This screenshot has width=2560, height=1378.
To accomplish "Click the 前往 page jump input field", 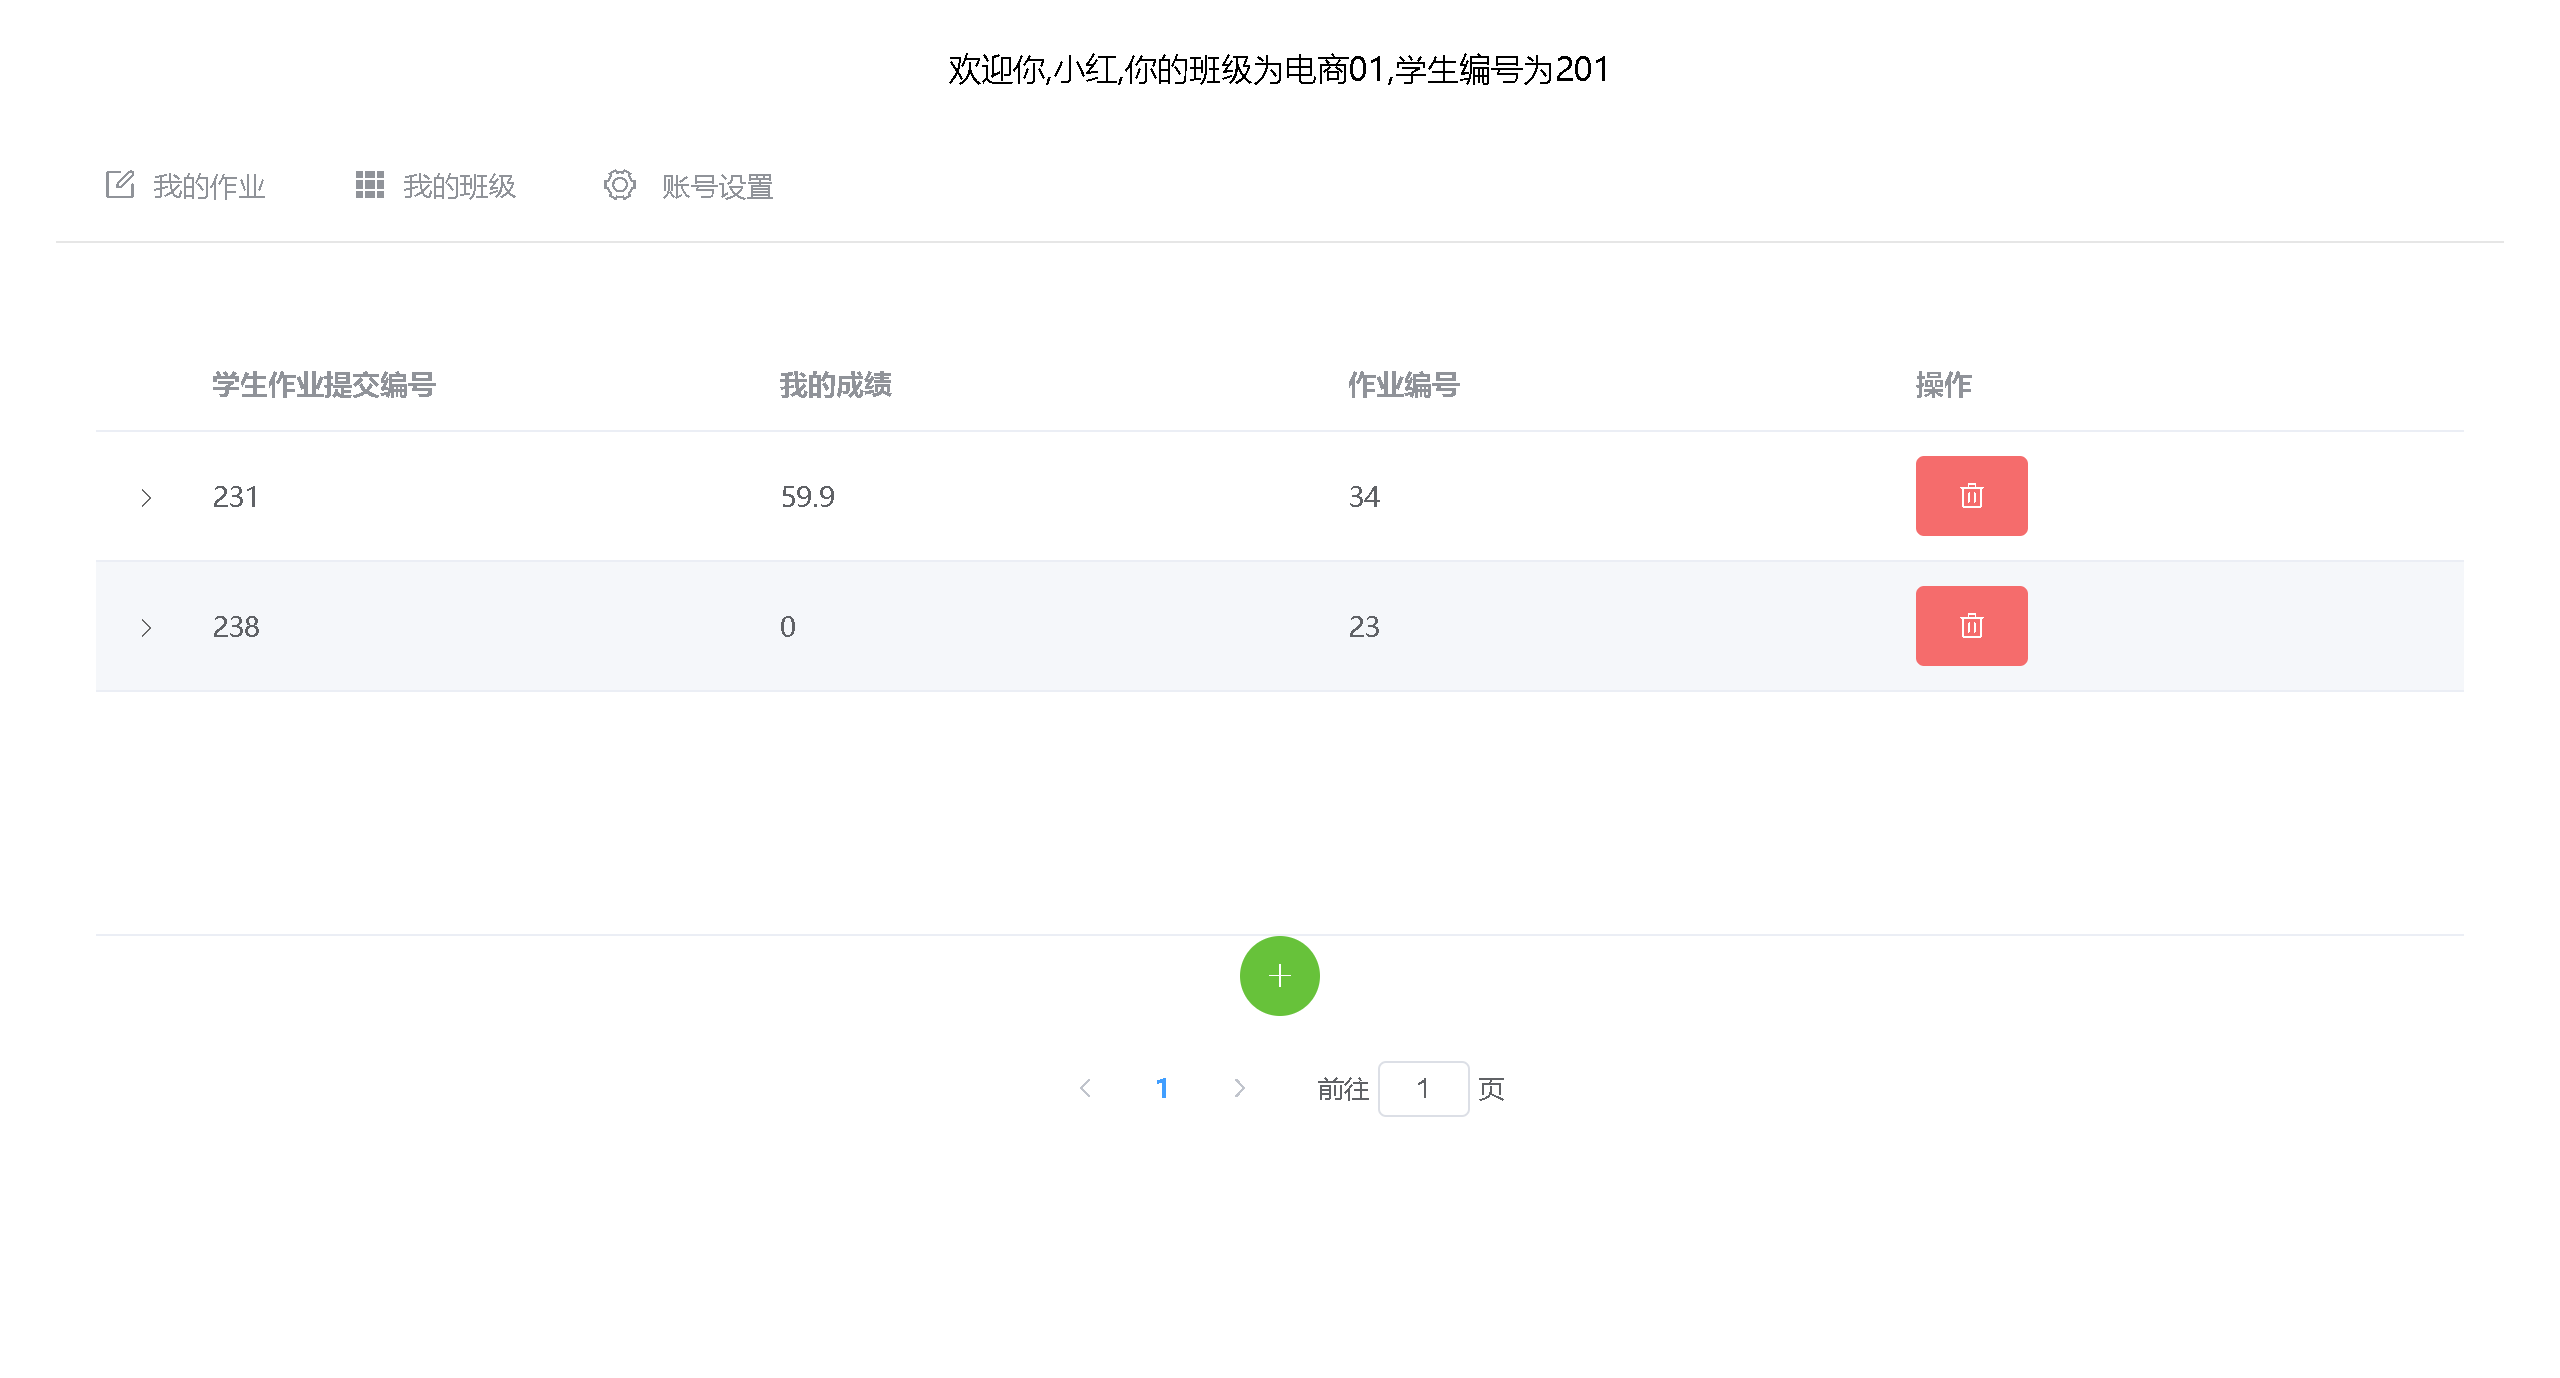I will pos(1422,1088).
